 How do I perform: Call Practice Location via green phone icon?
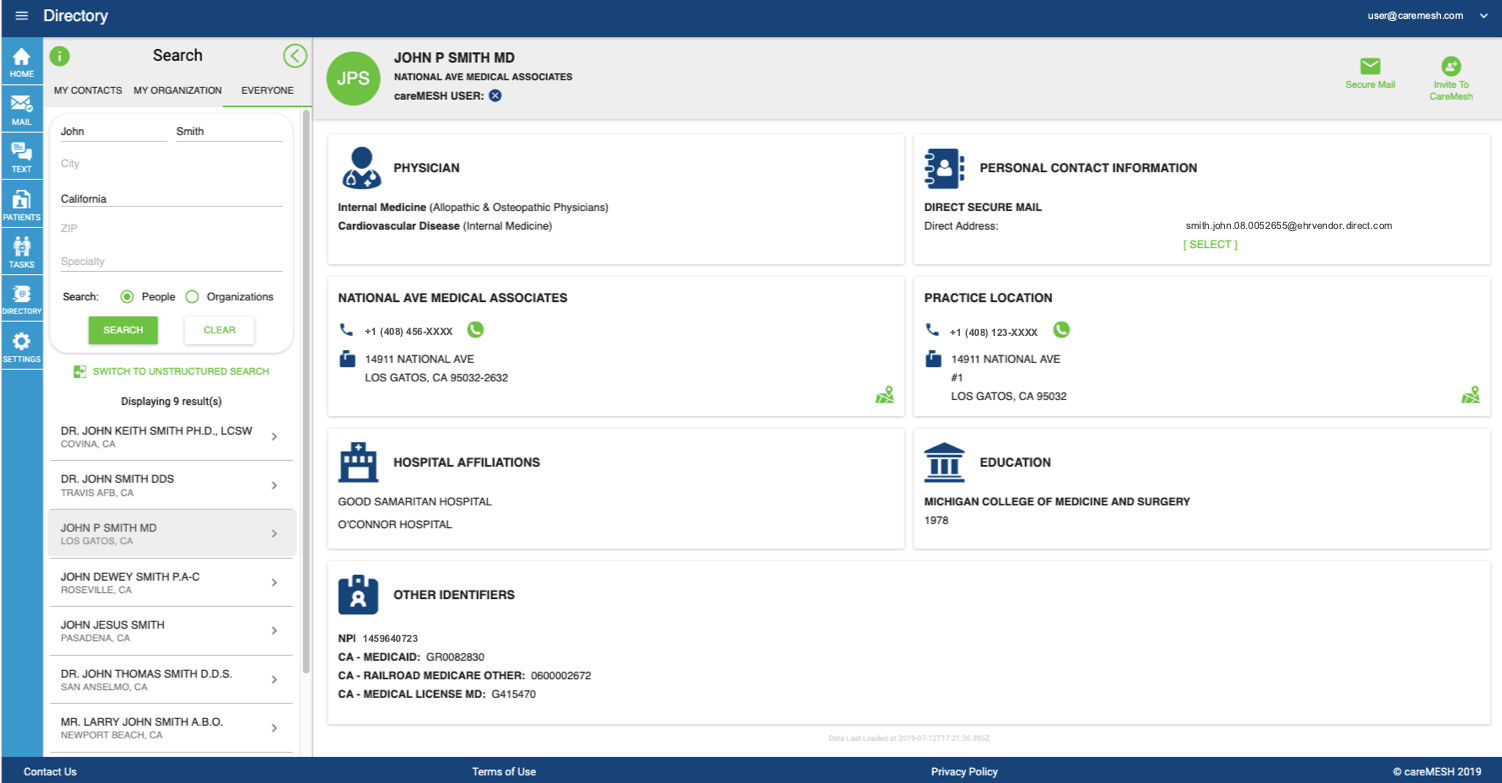click(x=1061, y=330)
